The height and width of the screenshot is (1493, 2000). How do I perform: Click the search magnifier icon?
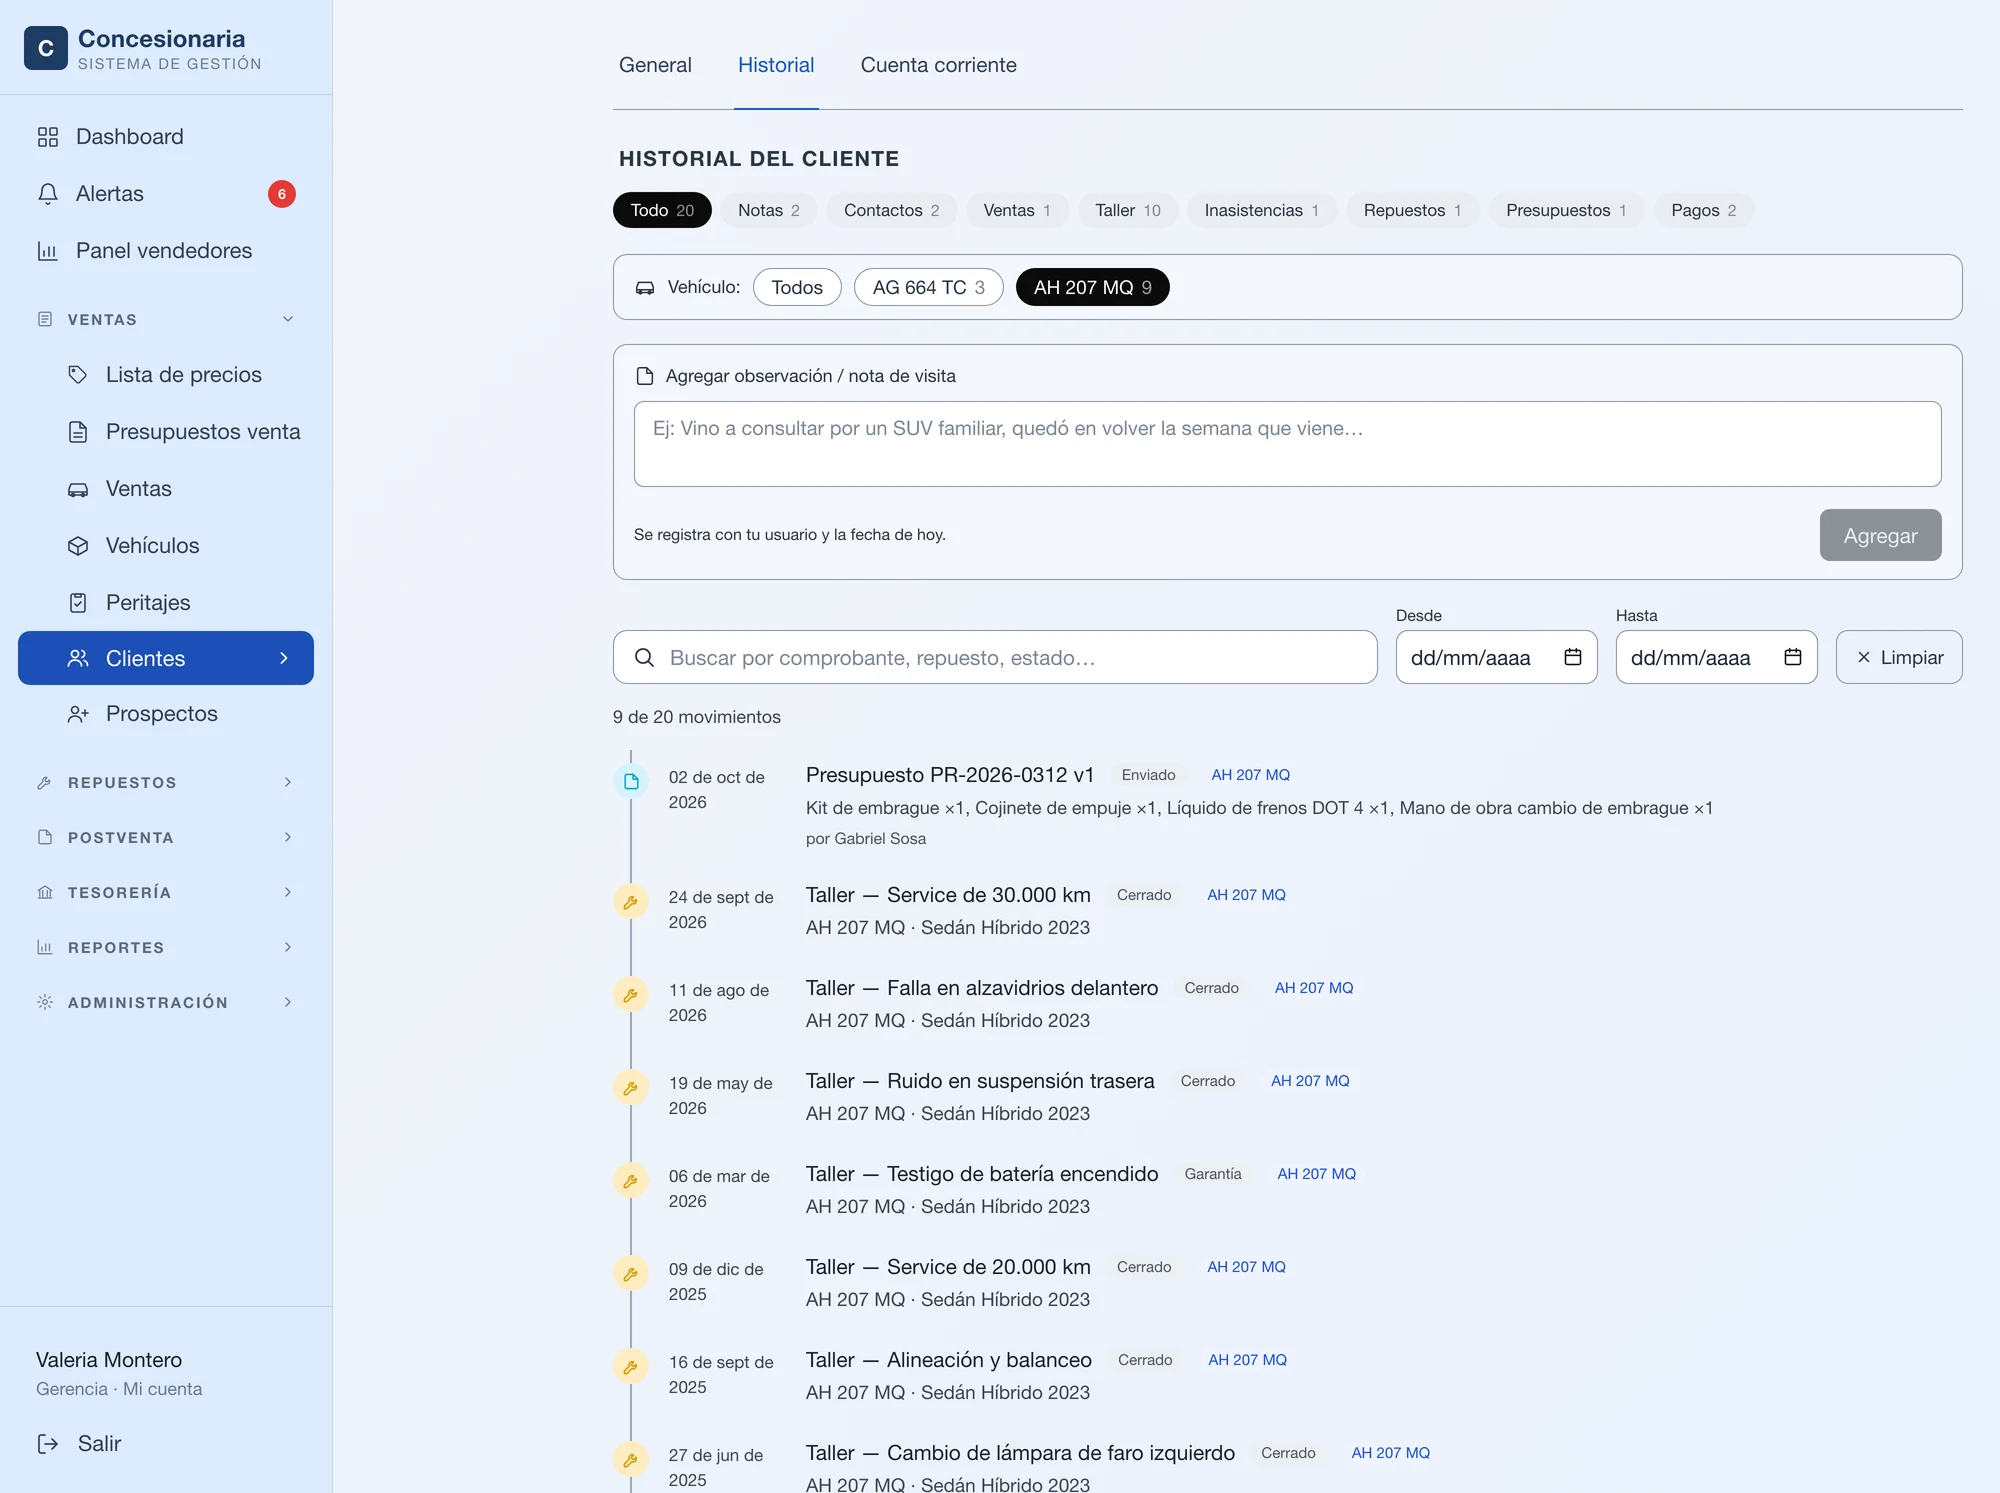645,657
